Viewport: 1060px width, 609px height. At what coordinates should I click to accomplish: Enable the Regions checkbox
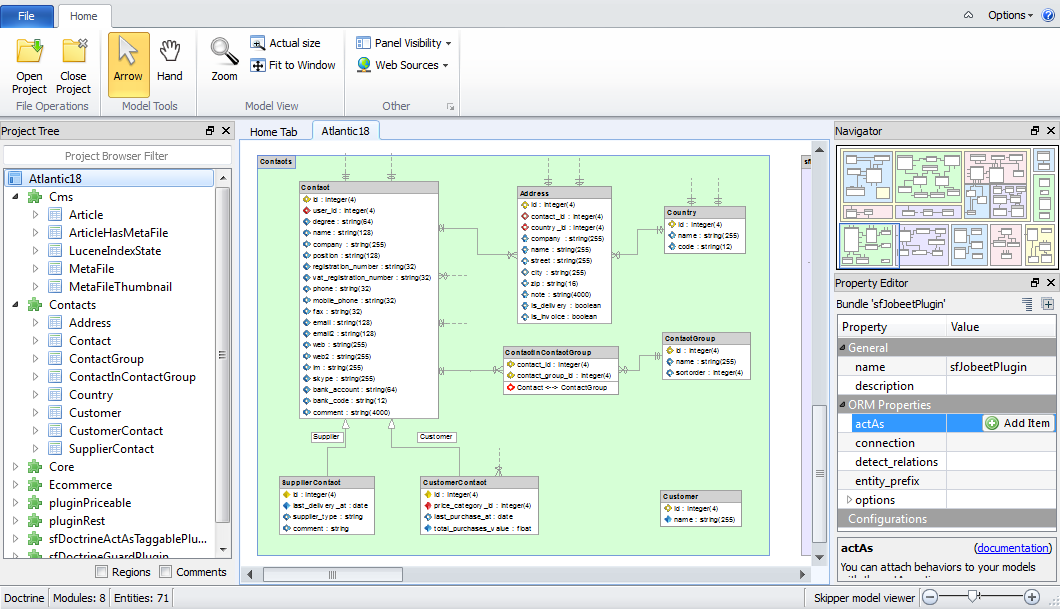(x=102, y=572)
